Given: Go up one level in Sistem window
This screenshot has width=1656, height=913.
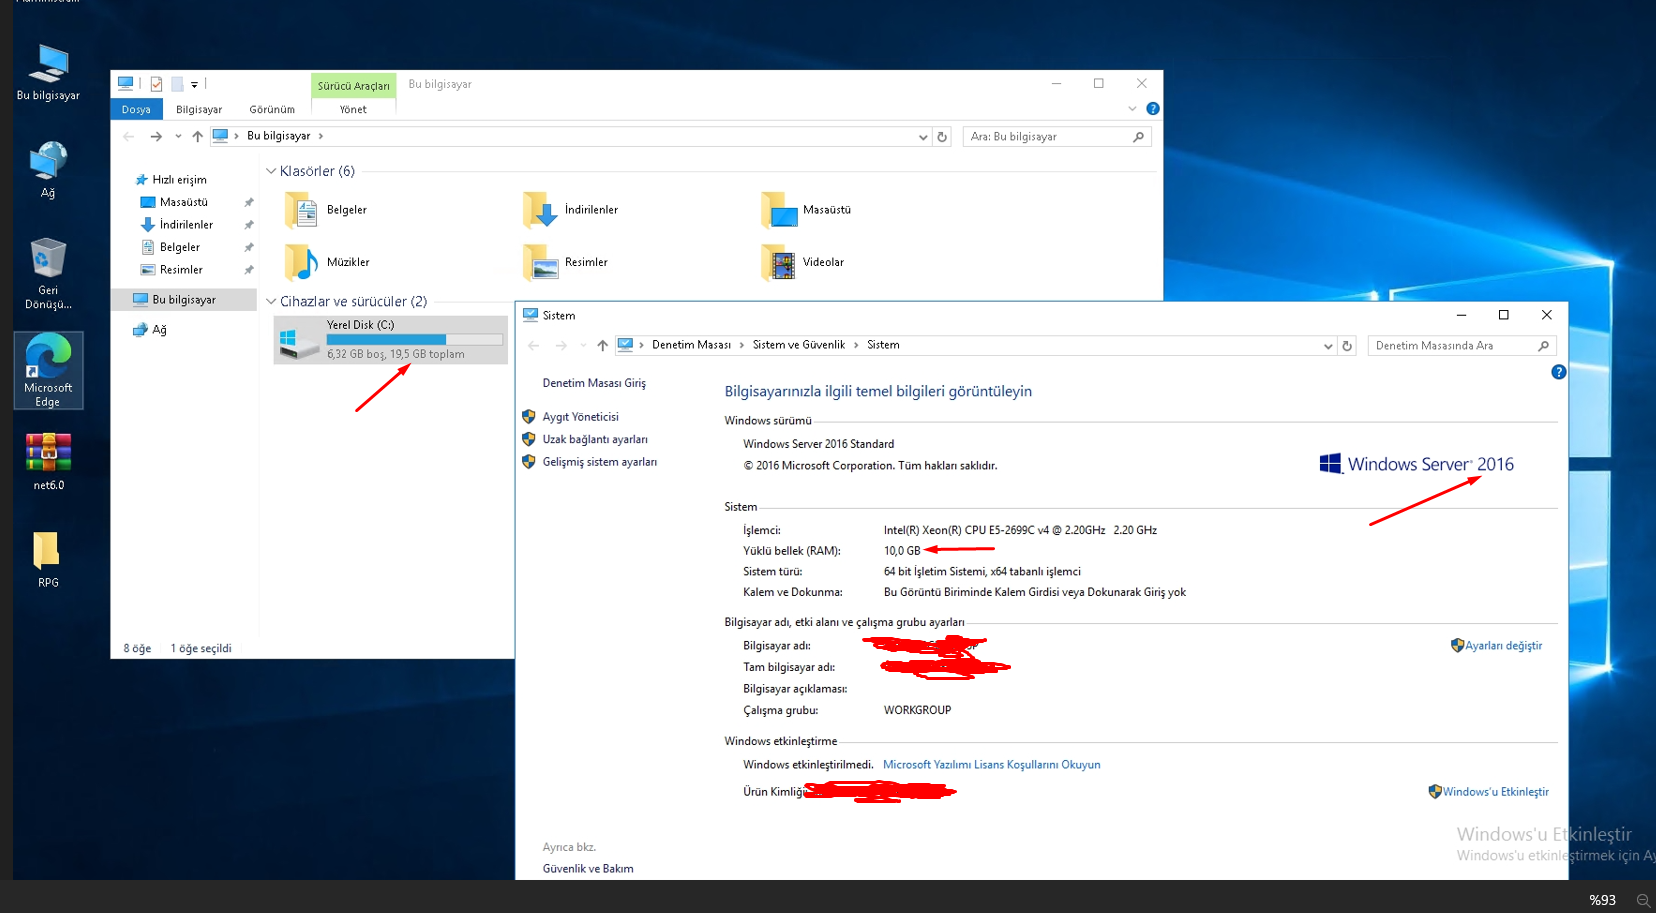Looking at the screenshot, I should pos(602,346).
